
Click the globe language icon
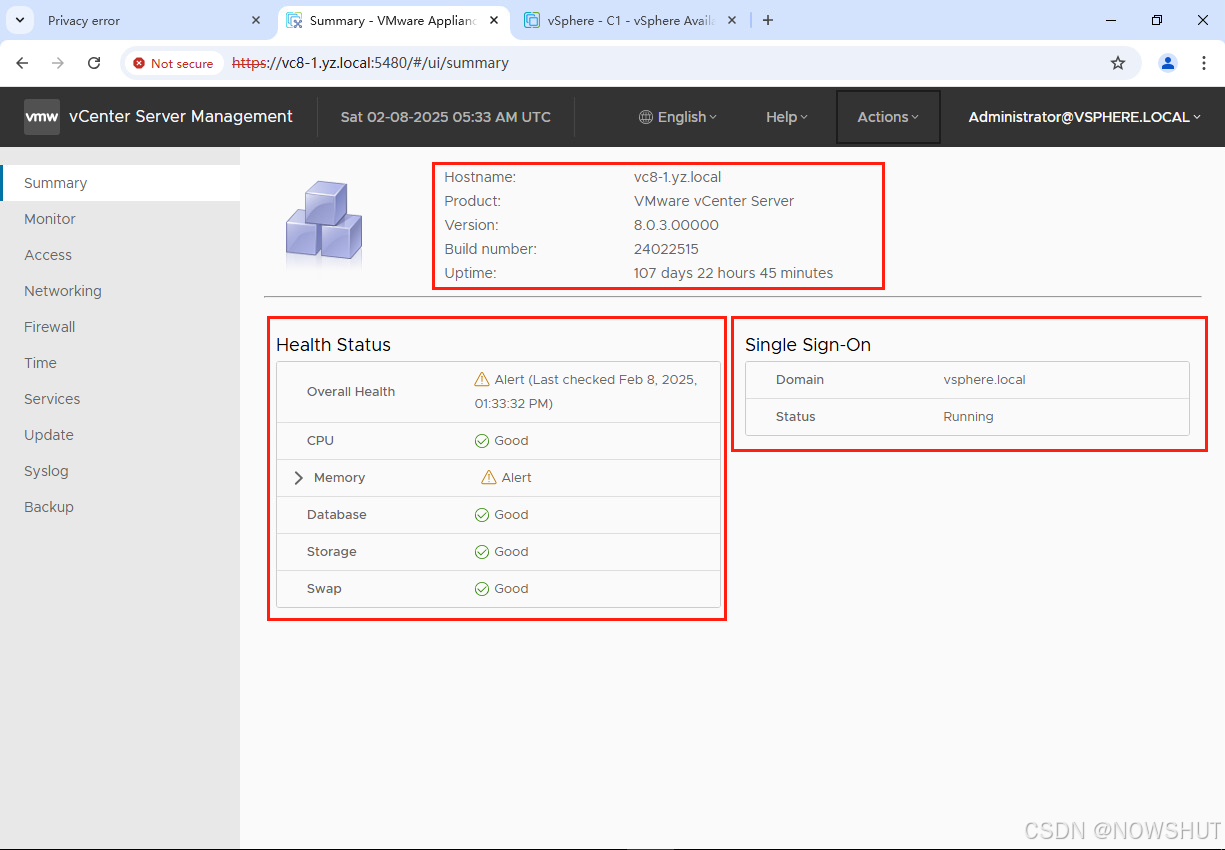[x=646, y=117]
